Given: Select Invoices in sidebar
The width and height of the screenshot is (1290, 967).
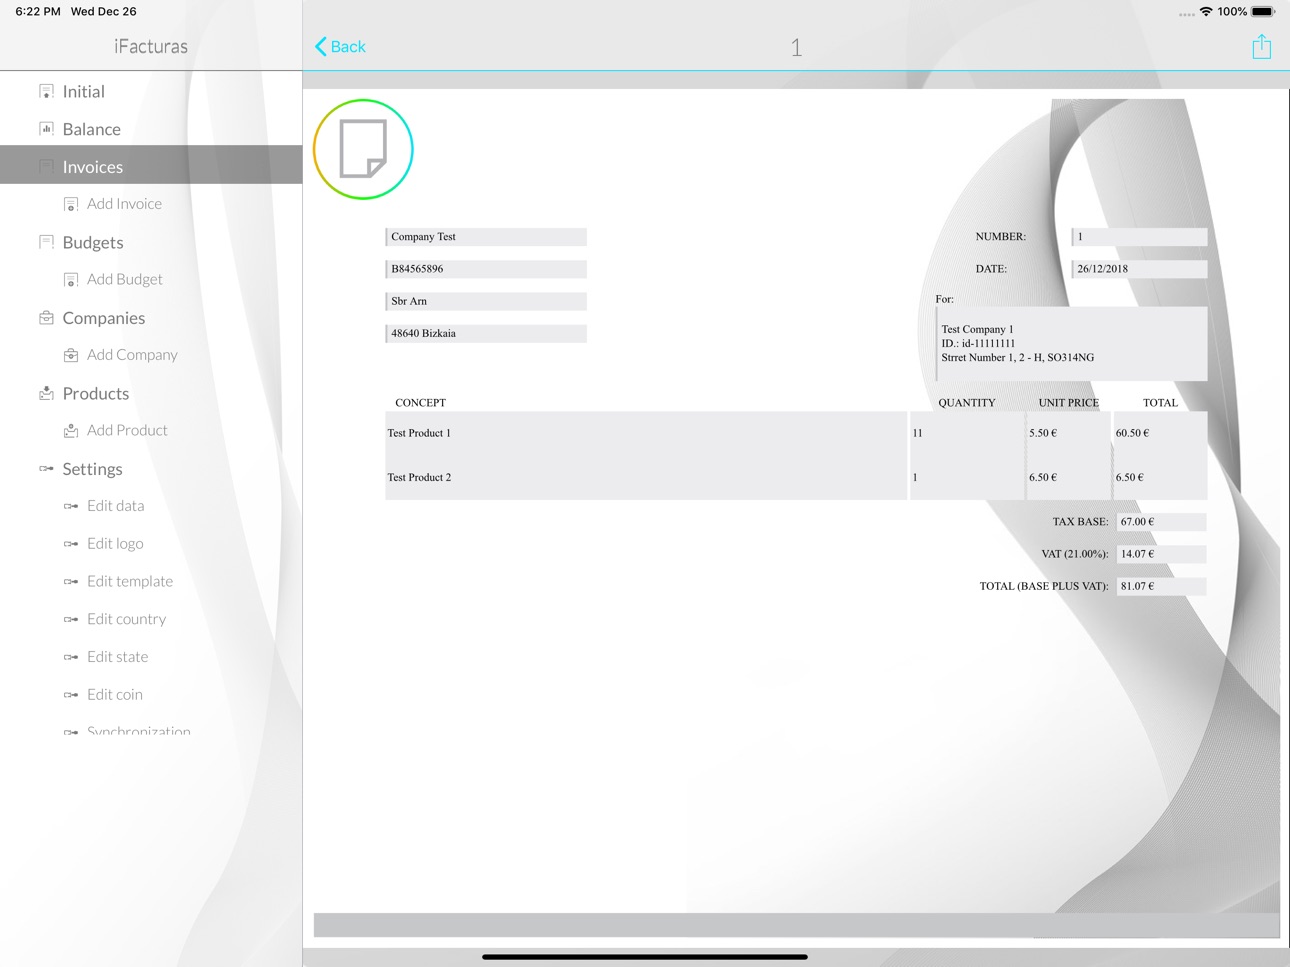Looking at the screenshot, I should [151, 166].
